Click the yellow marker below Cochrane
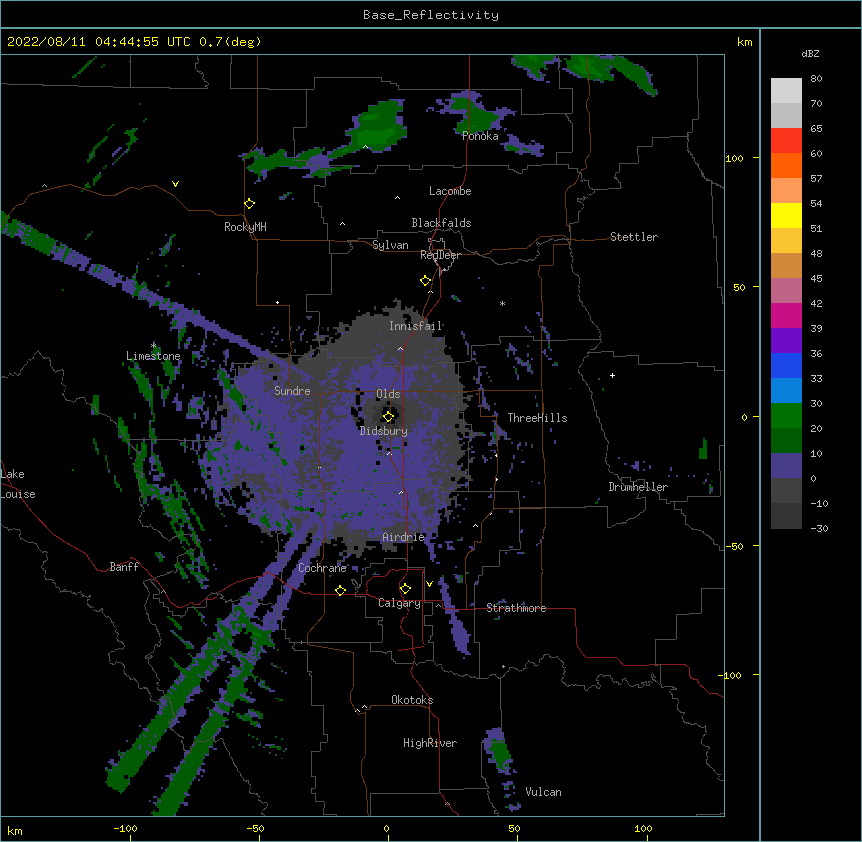This screenshot has width=862, height=842. click(340, 590)
